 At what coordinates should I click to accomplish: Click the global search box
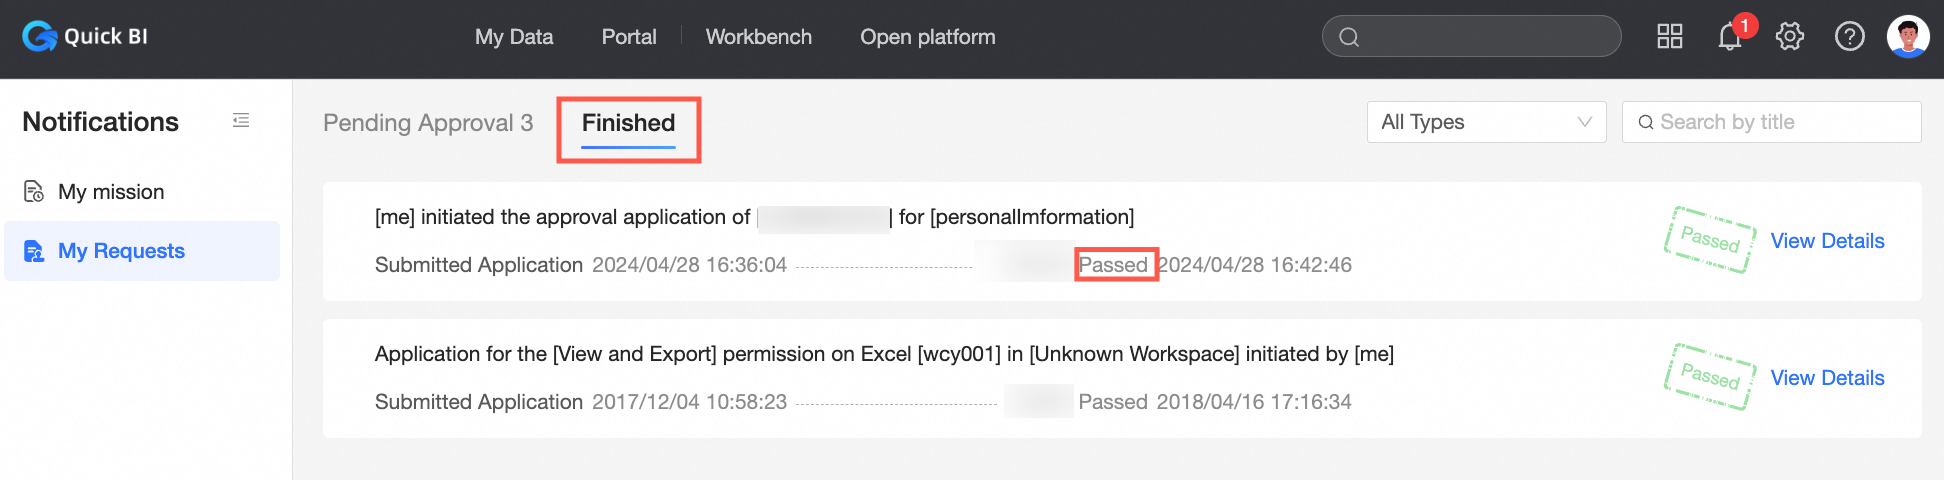point(1480,37)
